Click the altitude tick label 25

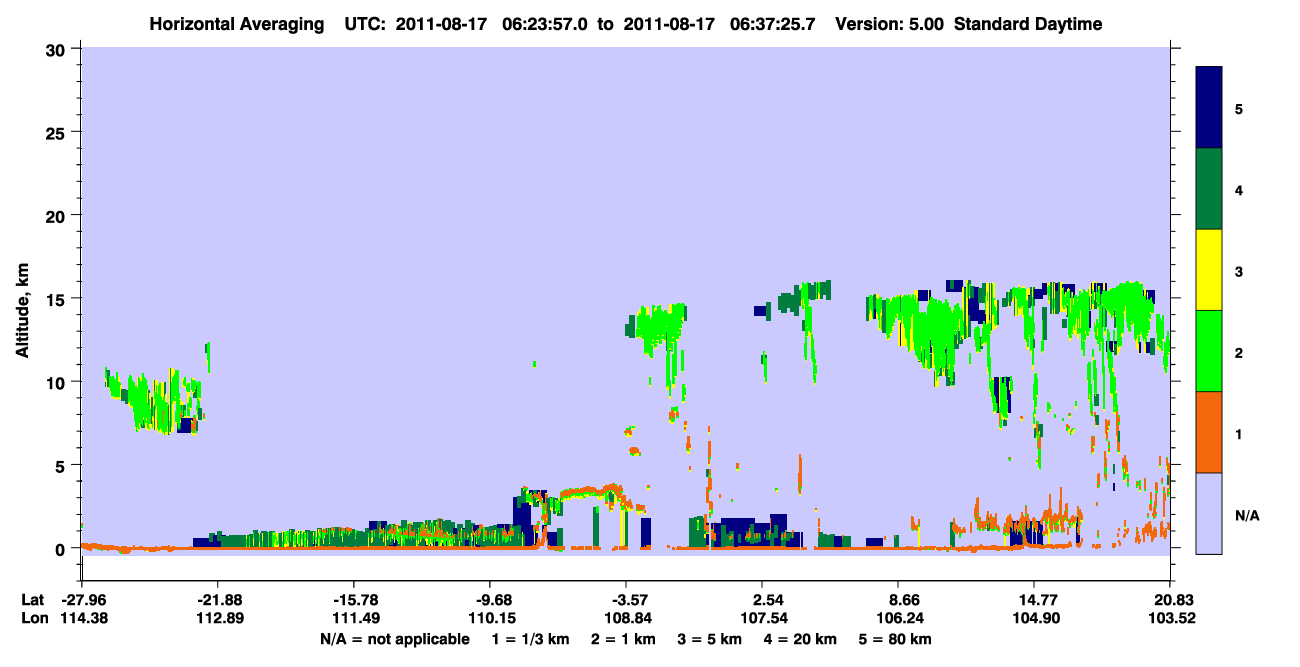click(x=58, y=132)
